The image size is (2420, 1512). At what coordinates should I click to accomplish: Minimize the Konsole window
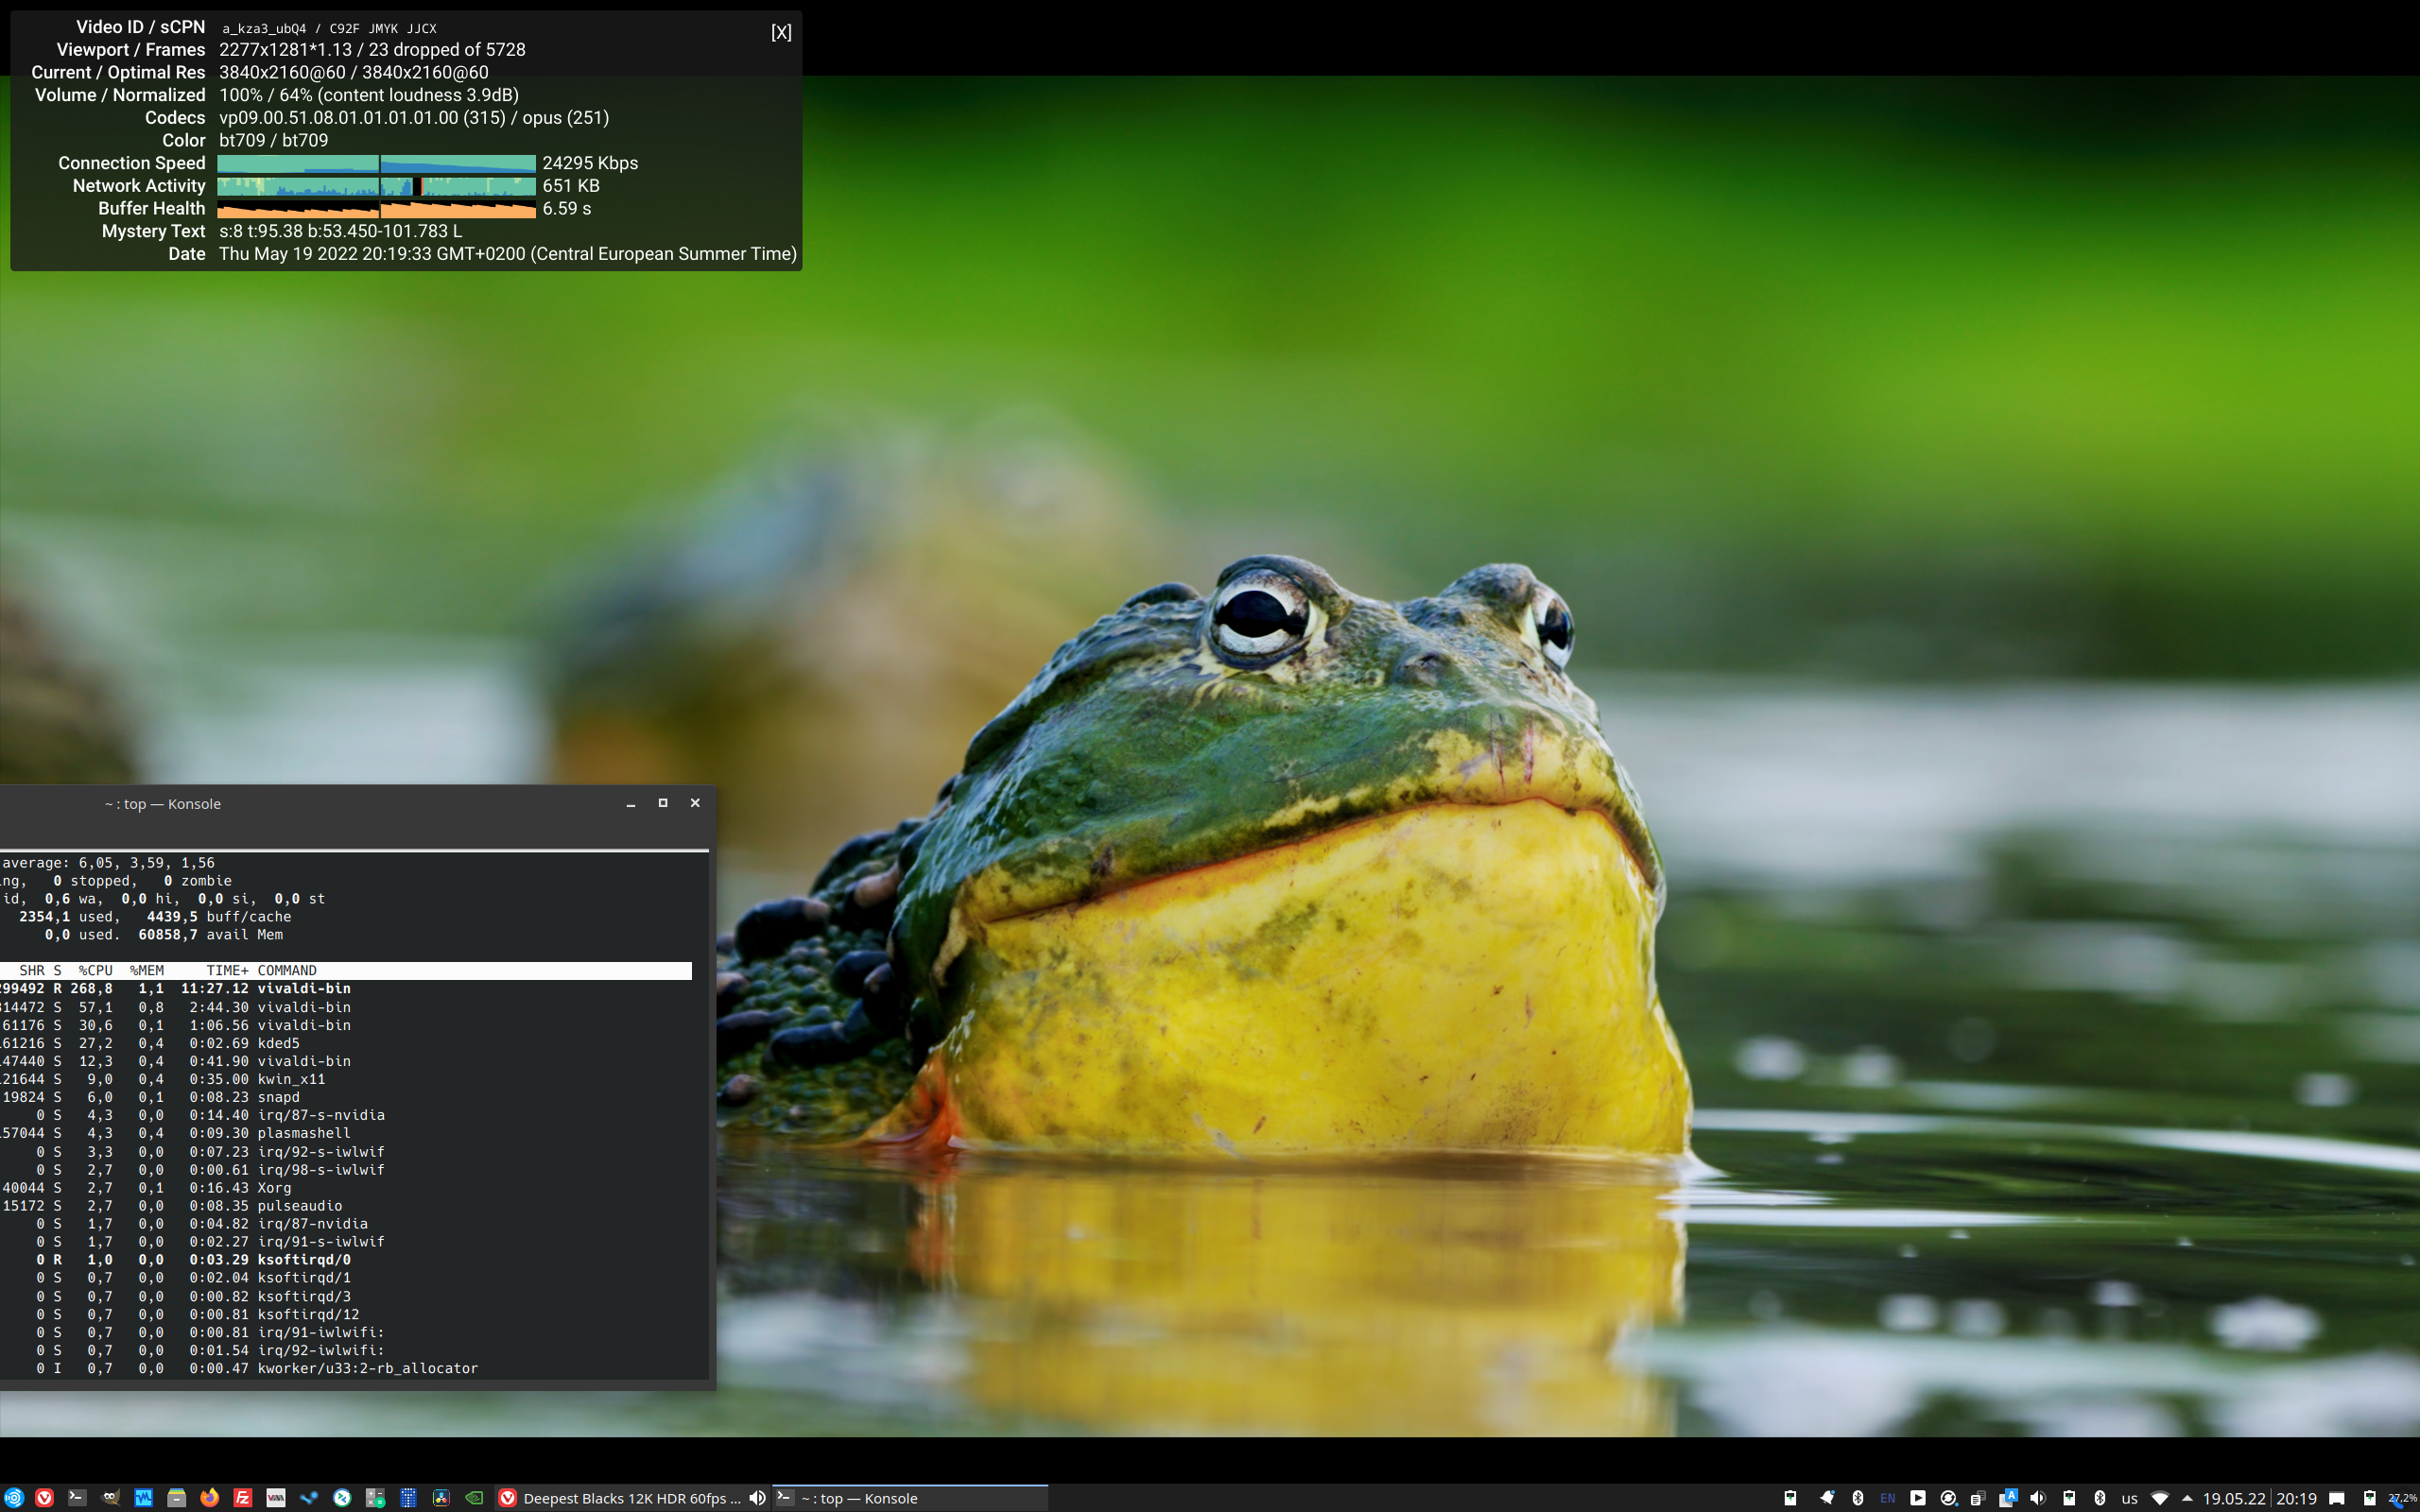(x=631, y=803)
